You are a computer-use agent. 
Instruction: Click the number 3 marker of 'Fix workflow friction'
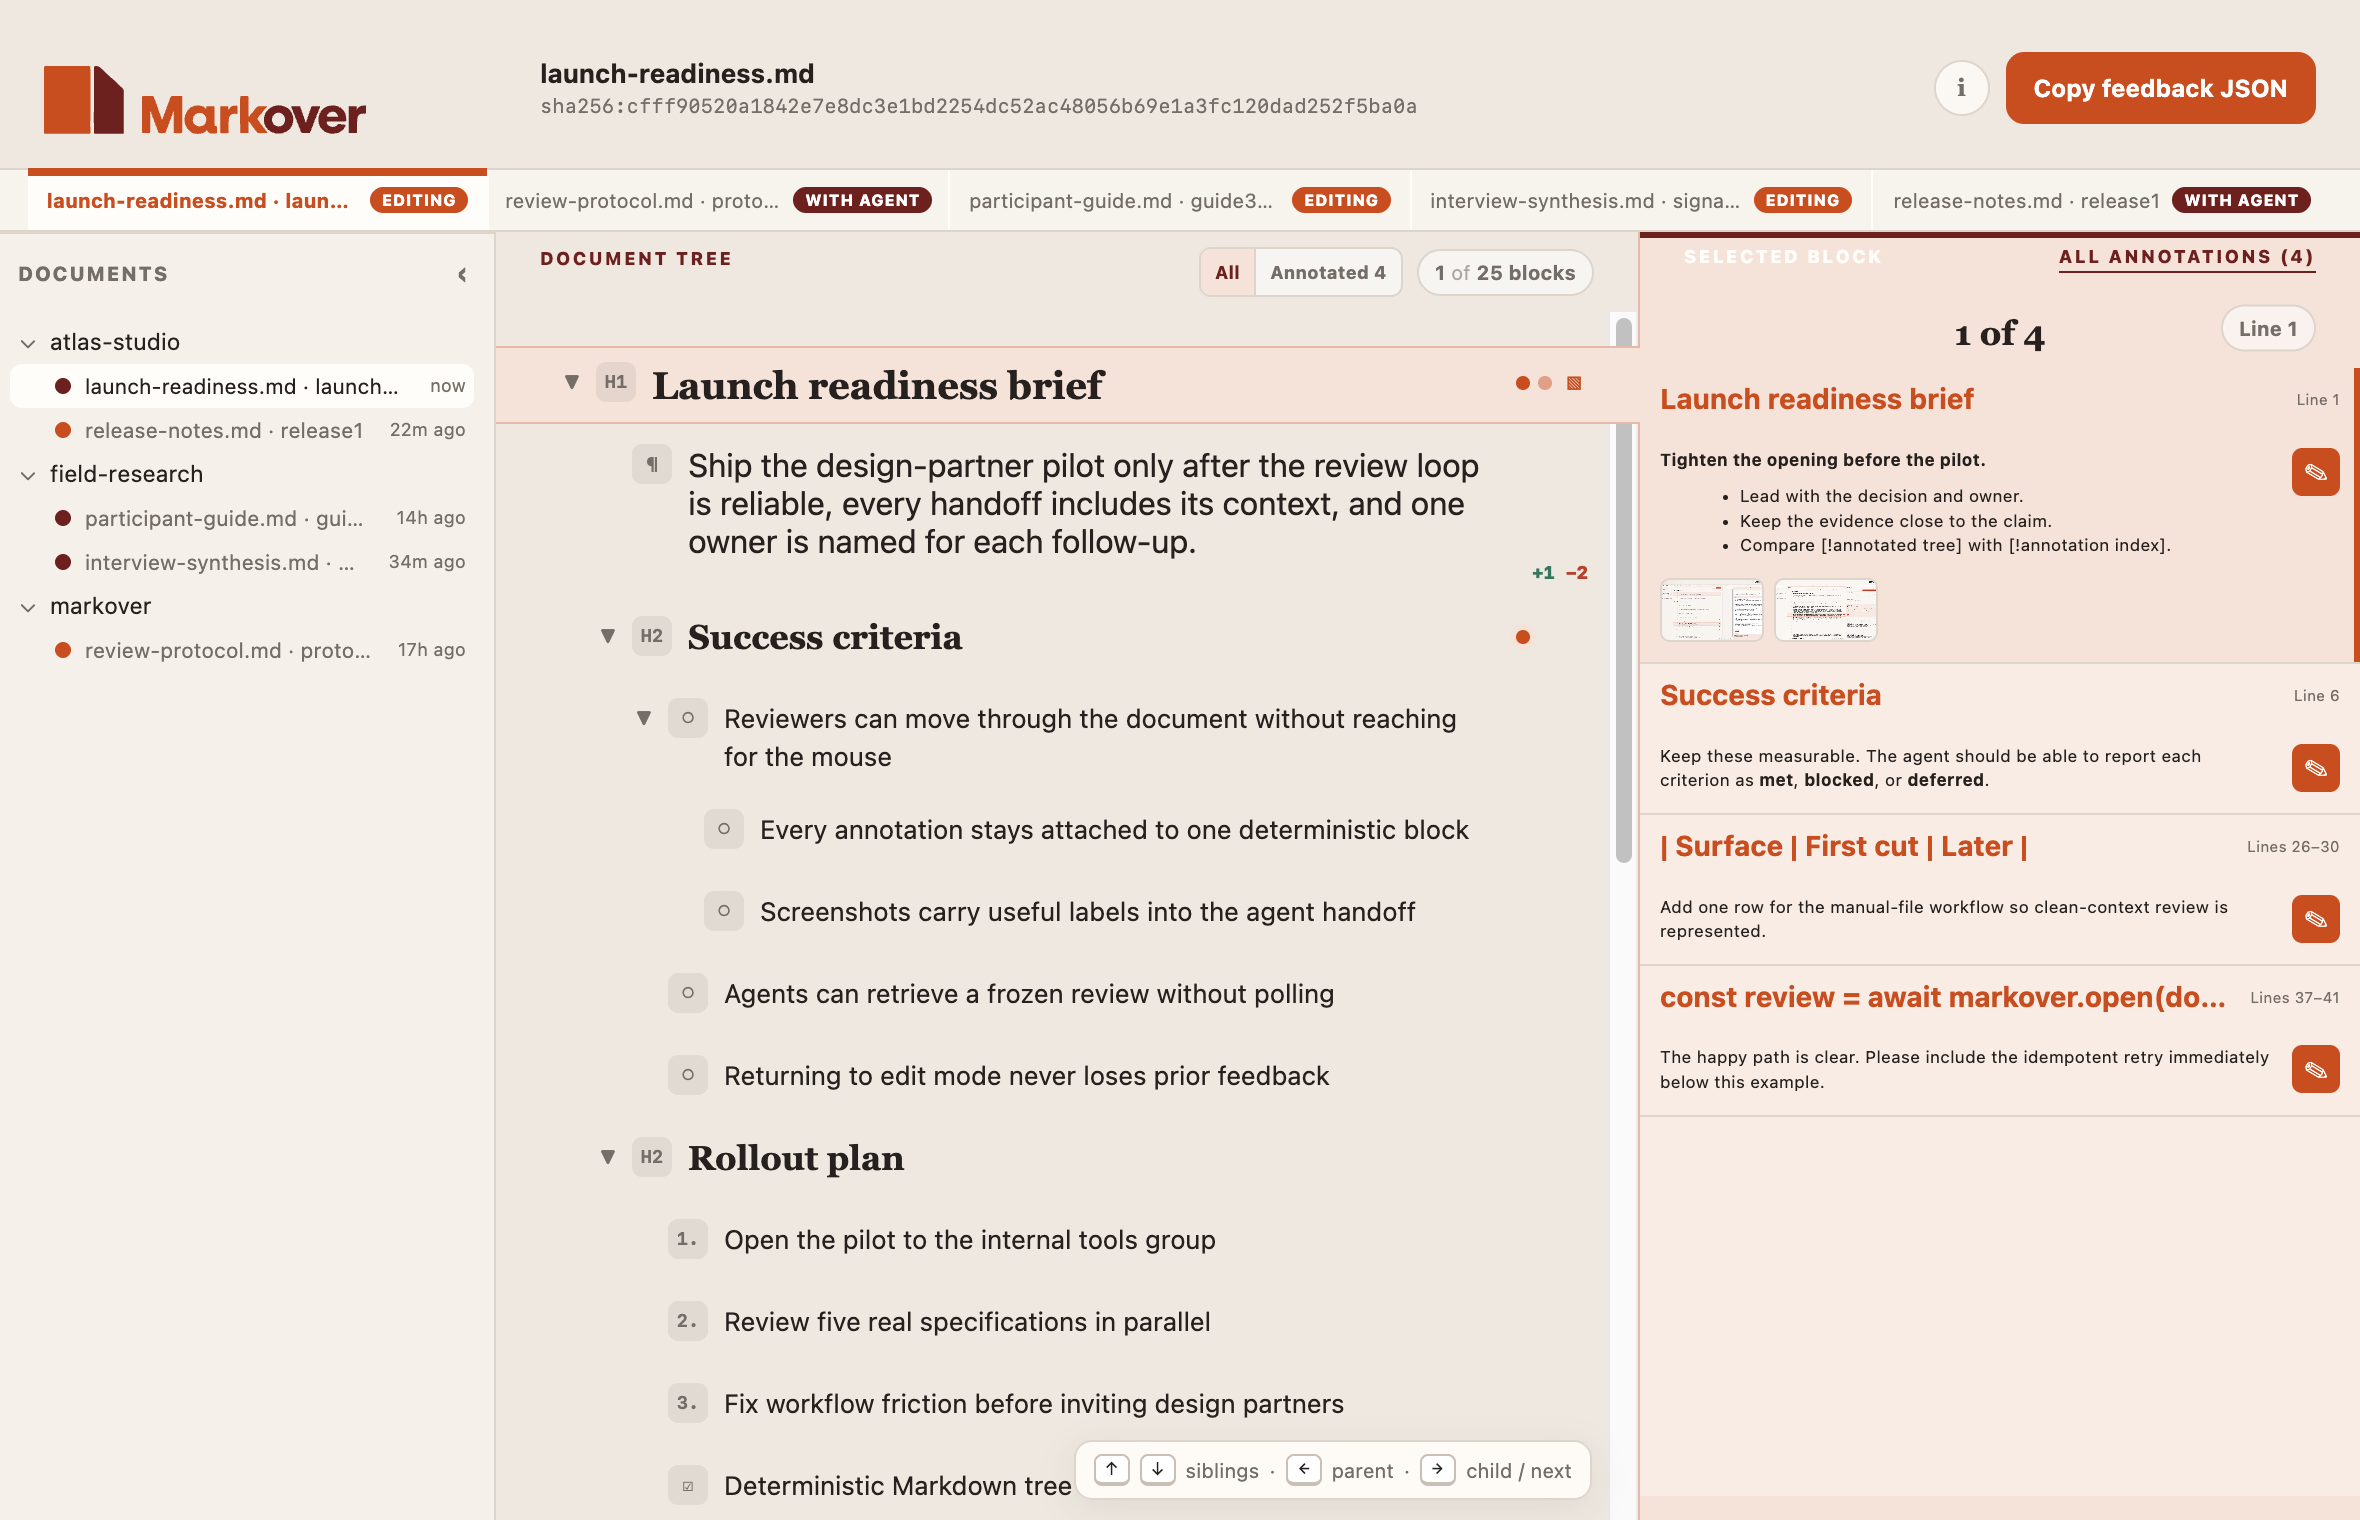[x=688, y=1403]
